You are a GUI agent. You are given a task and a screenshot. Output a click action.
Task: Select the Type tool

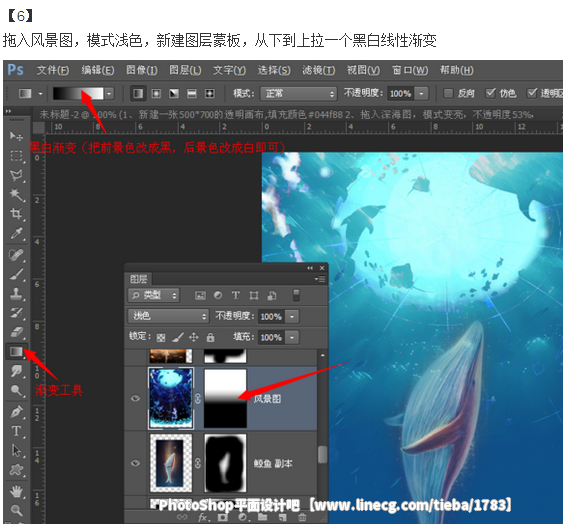pyautogui.click(x=16, y=431)
